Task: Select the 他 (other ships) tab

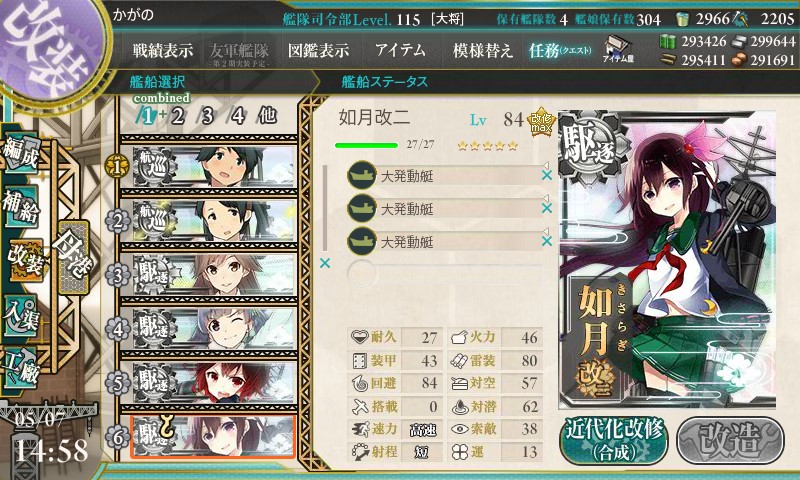Action: (267, 115)
